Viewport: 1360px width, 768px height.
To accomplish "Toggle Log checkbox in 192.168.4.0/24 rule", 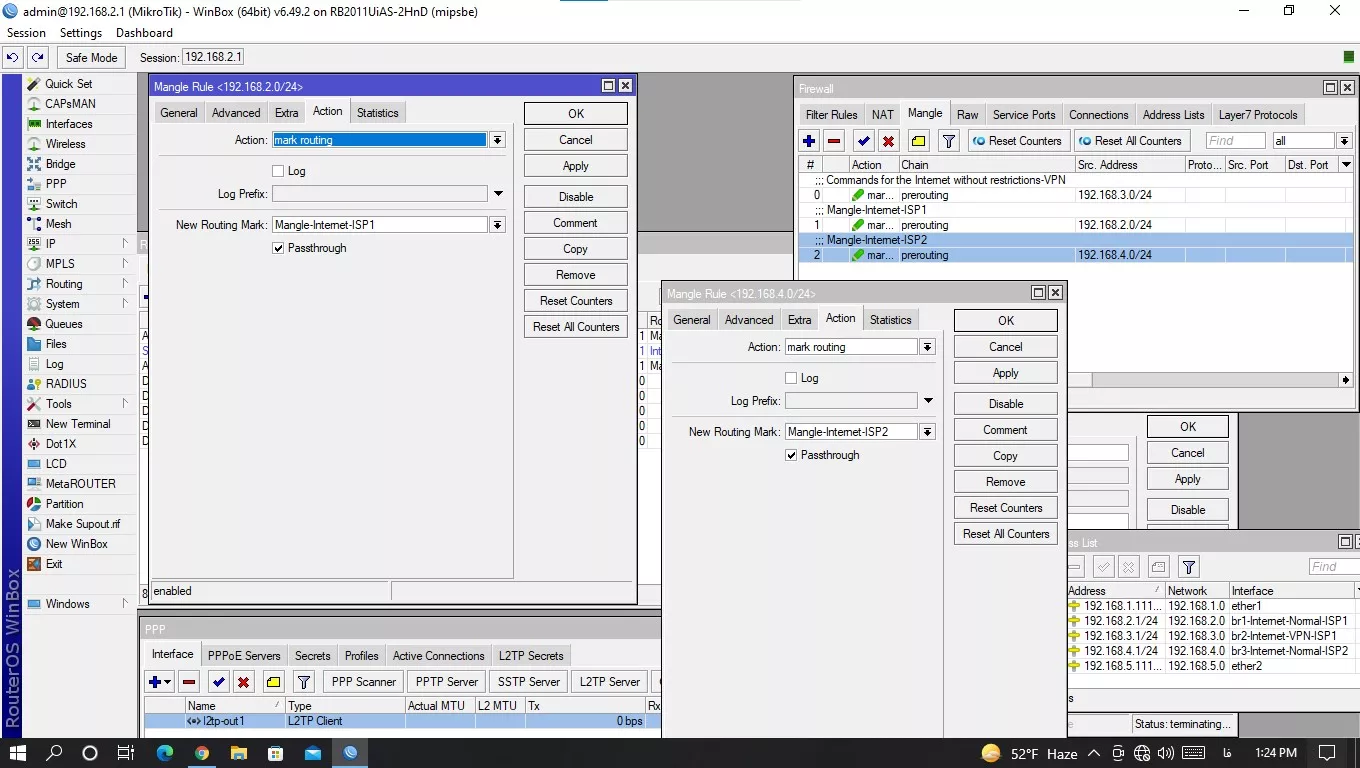I will tap(791, 378).
